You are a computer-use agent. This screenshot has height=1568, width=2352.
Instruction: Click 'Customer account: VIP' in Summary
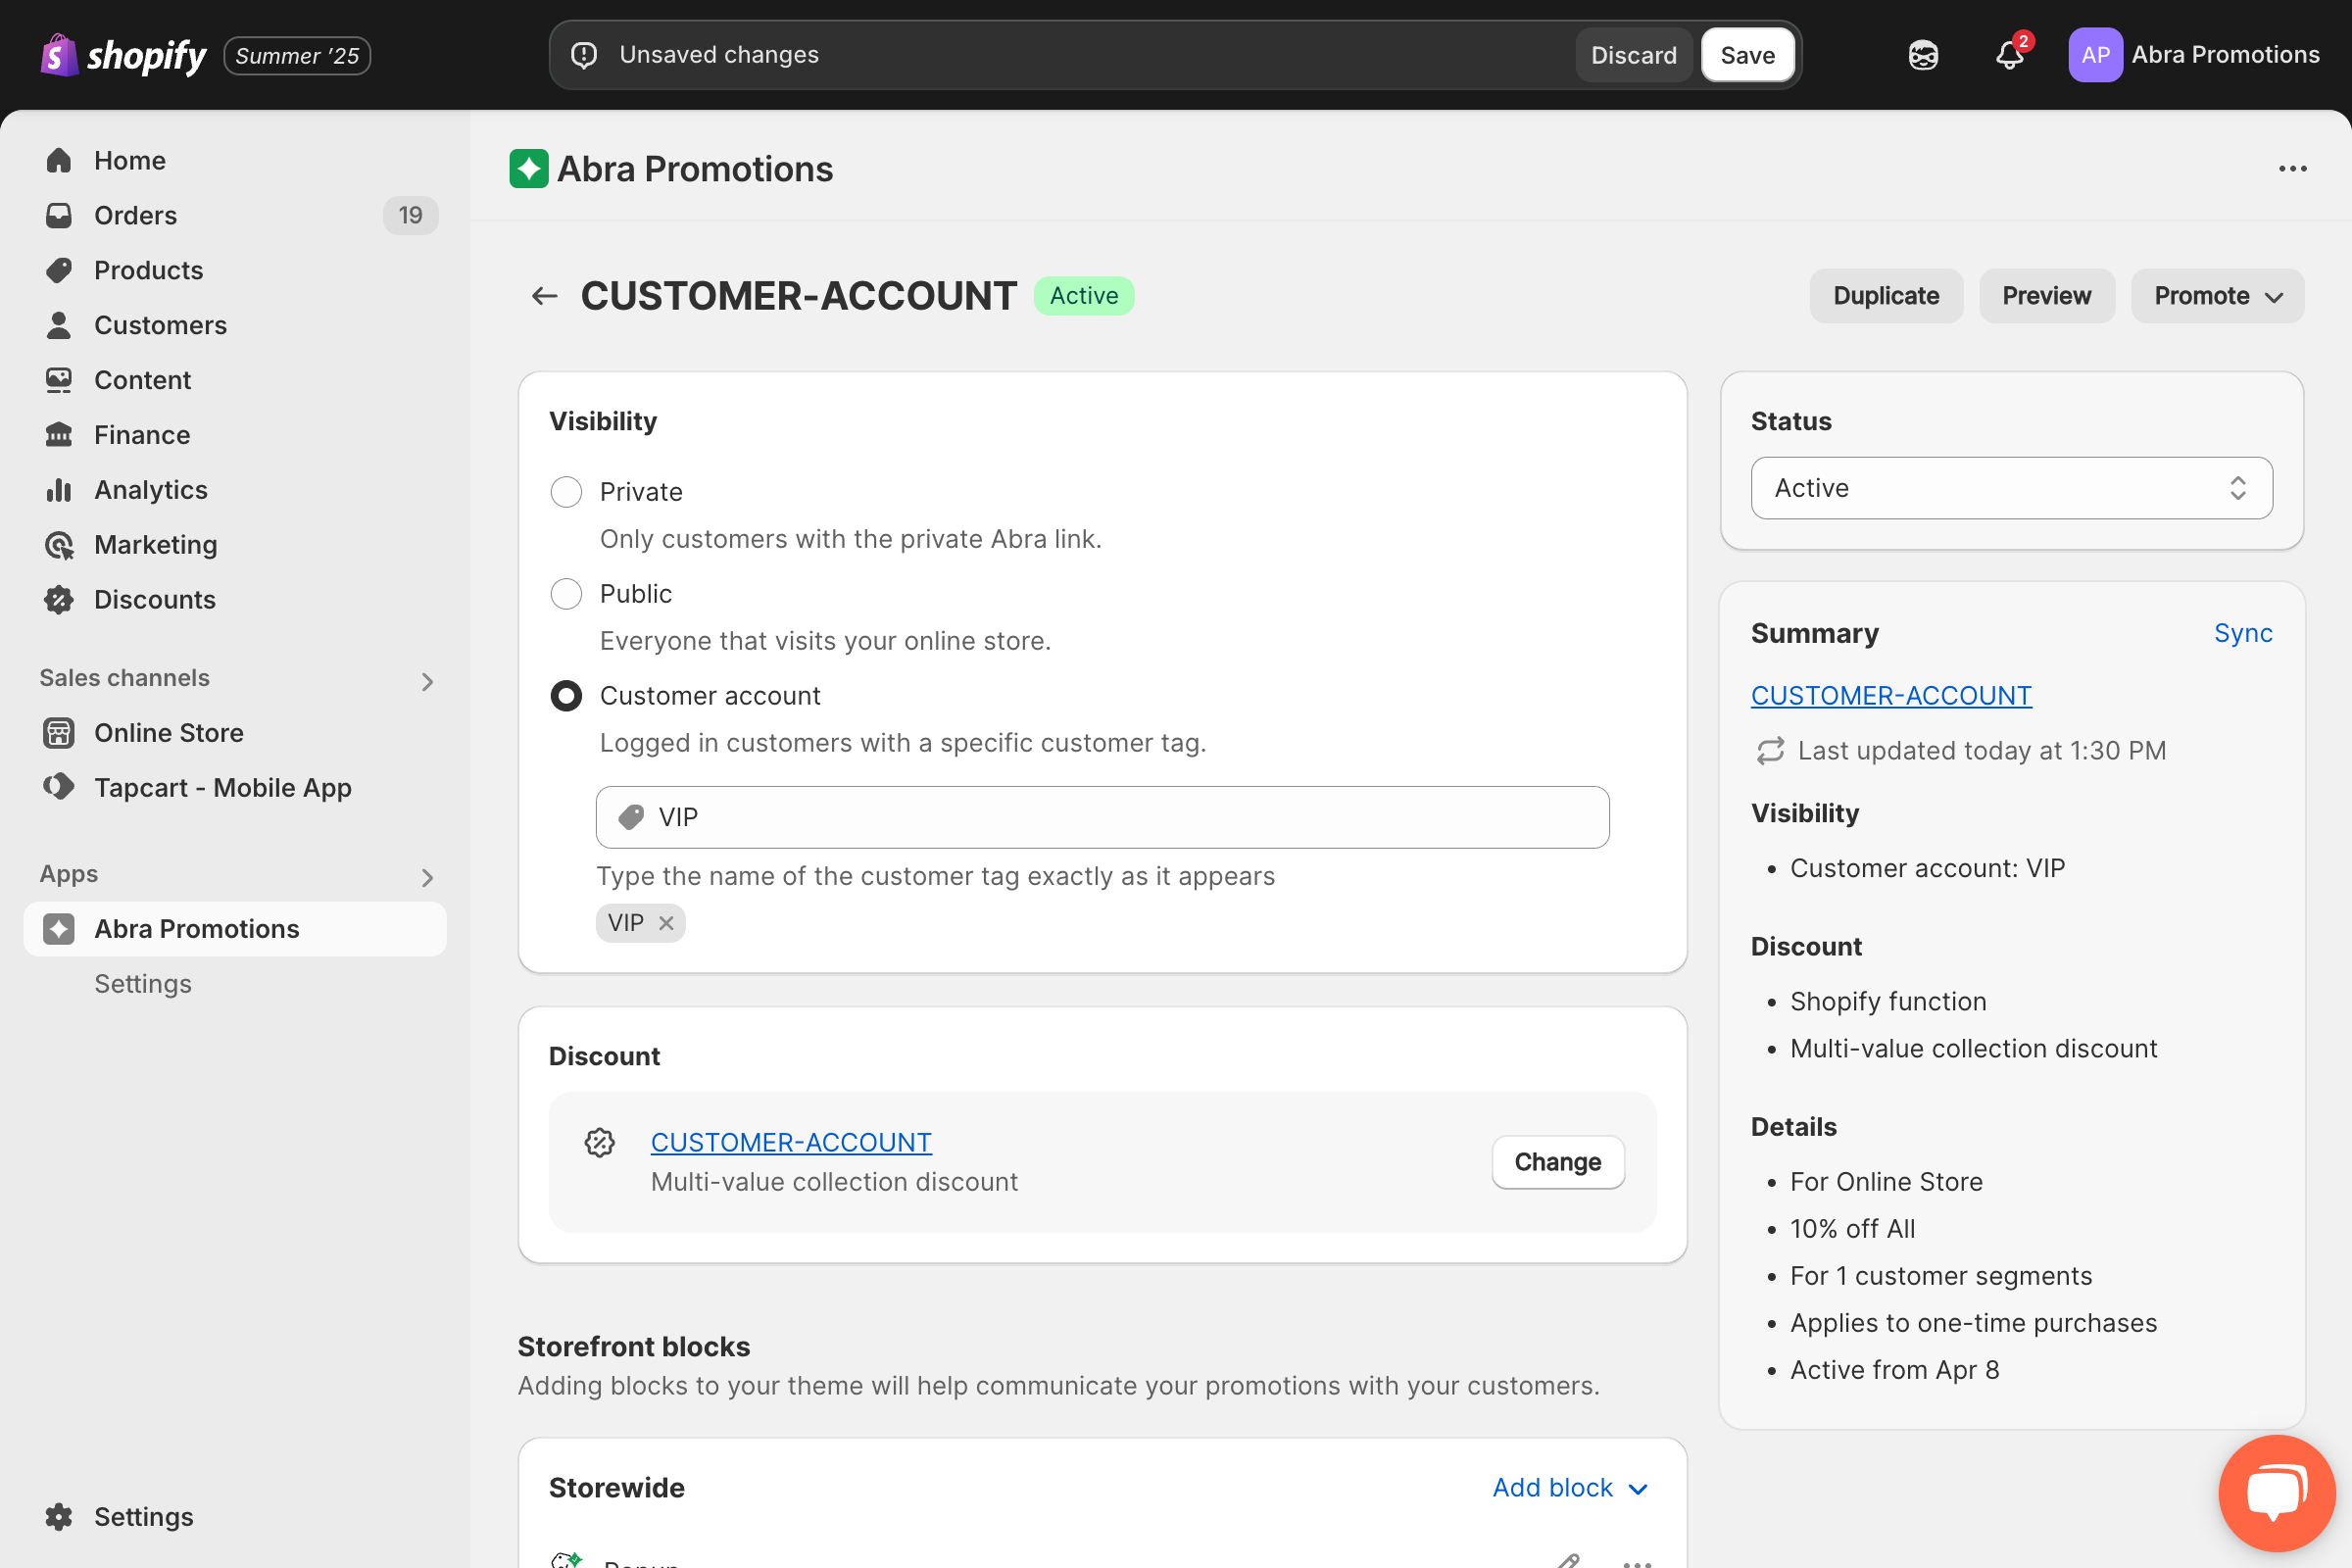click(x=1927, y=868)
